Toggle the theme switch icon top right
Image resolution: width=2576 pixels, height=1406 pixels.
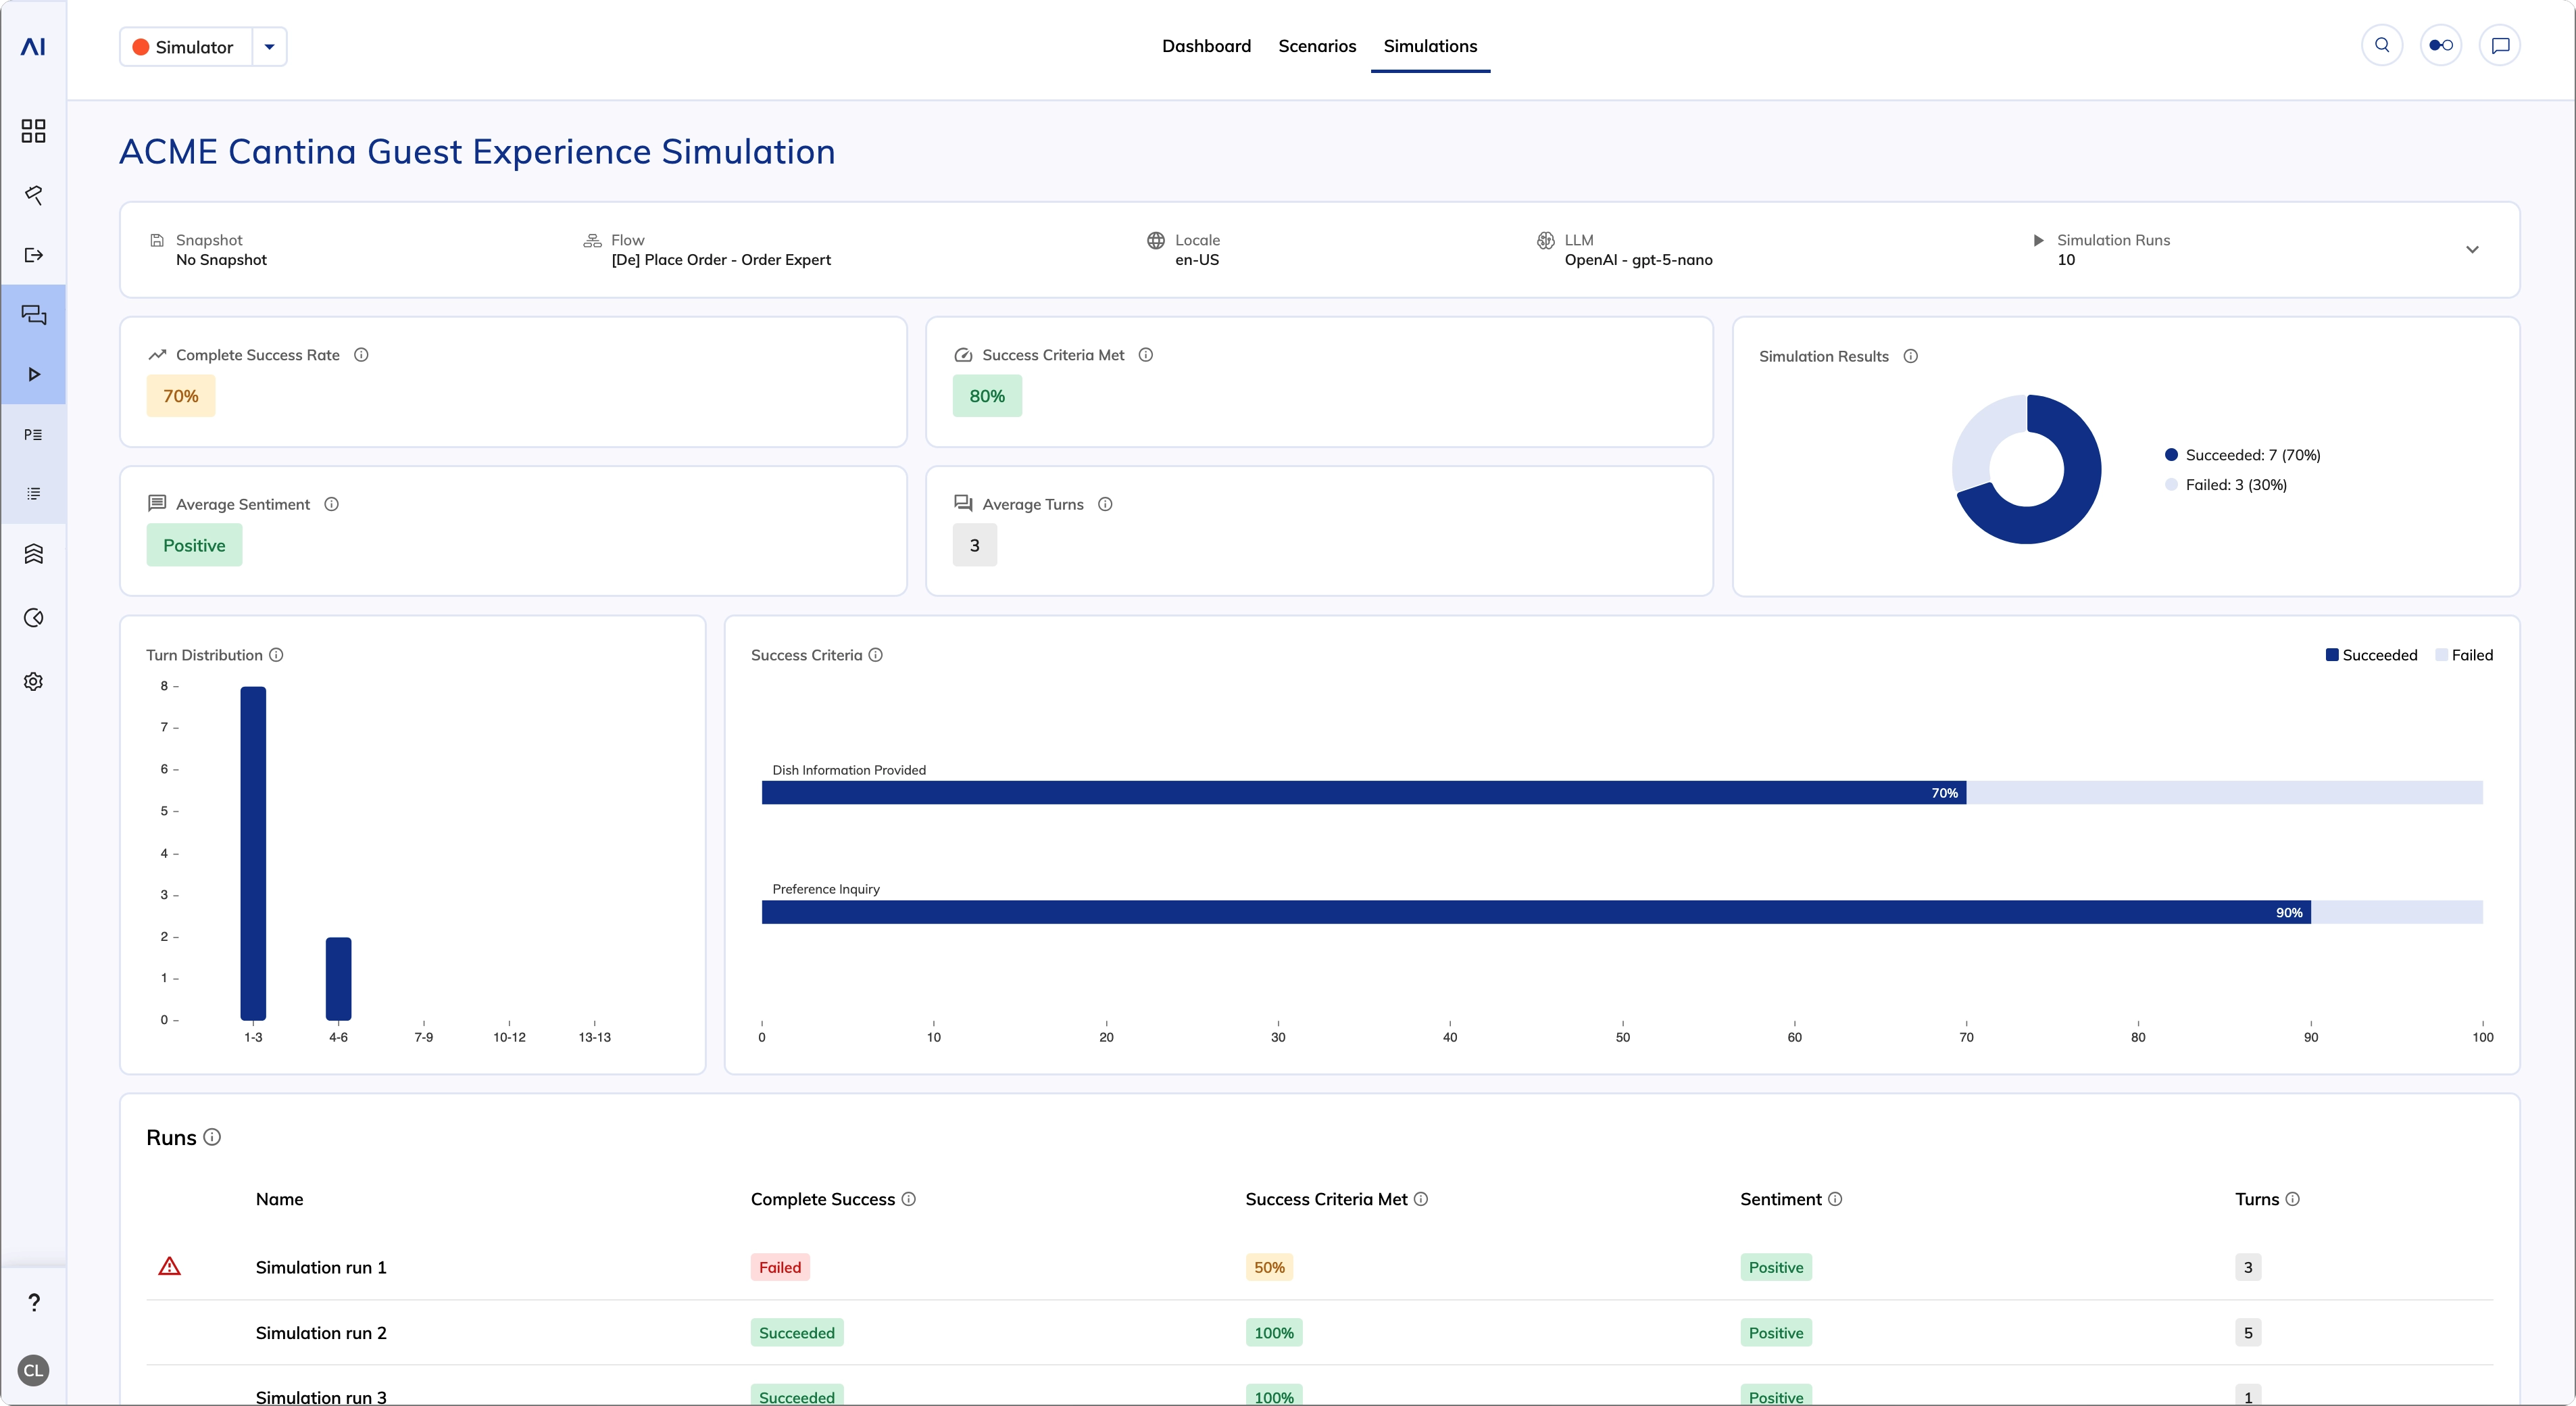click(2441, 45)
